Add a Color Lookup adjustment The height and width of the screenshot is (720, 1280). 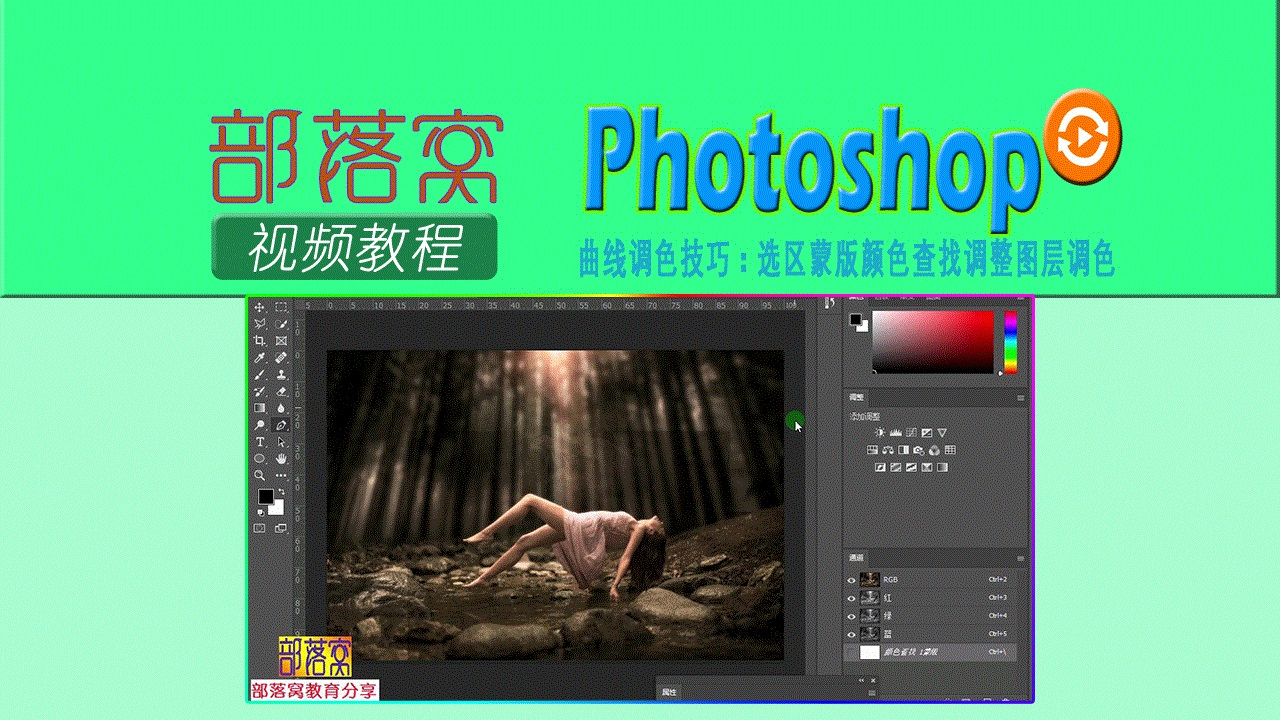[950, 451]
